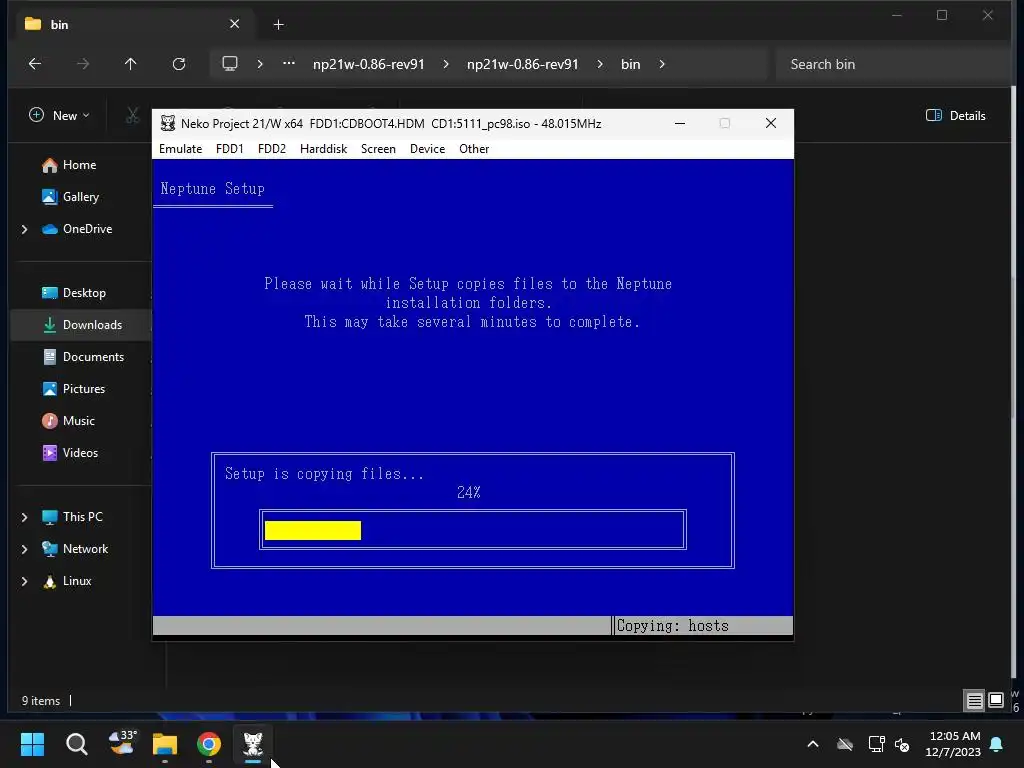Viewport: 1024px width, 768px height.
Task: Switch to large thumbnails view icon
Action: click(996, 701)
